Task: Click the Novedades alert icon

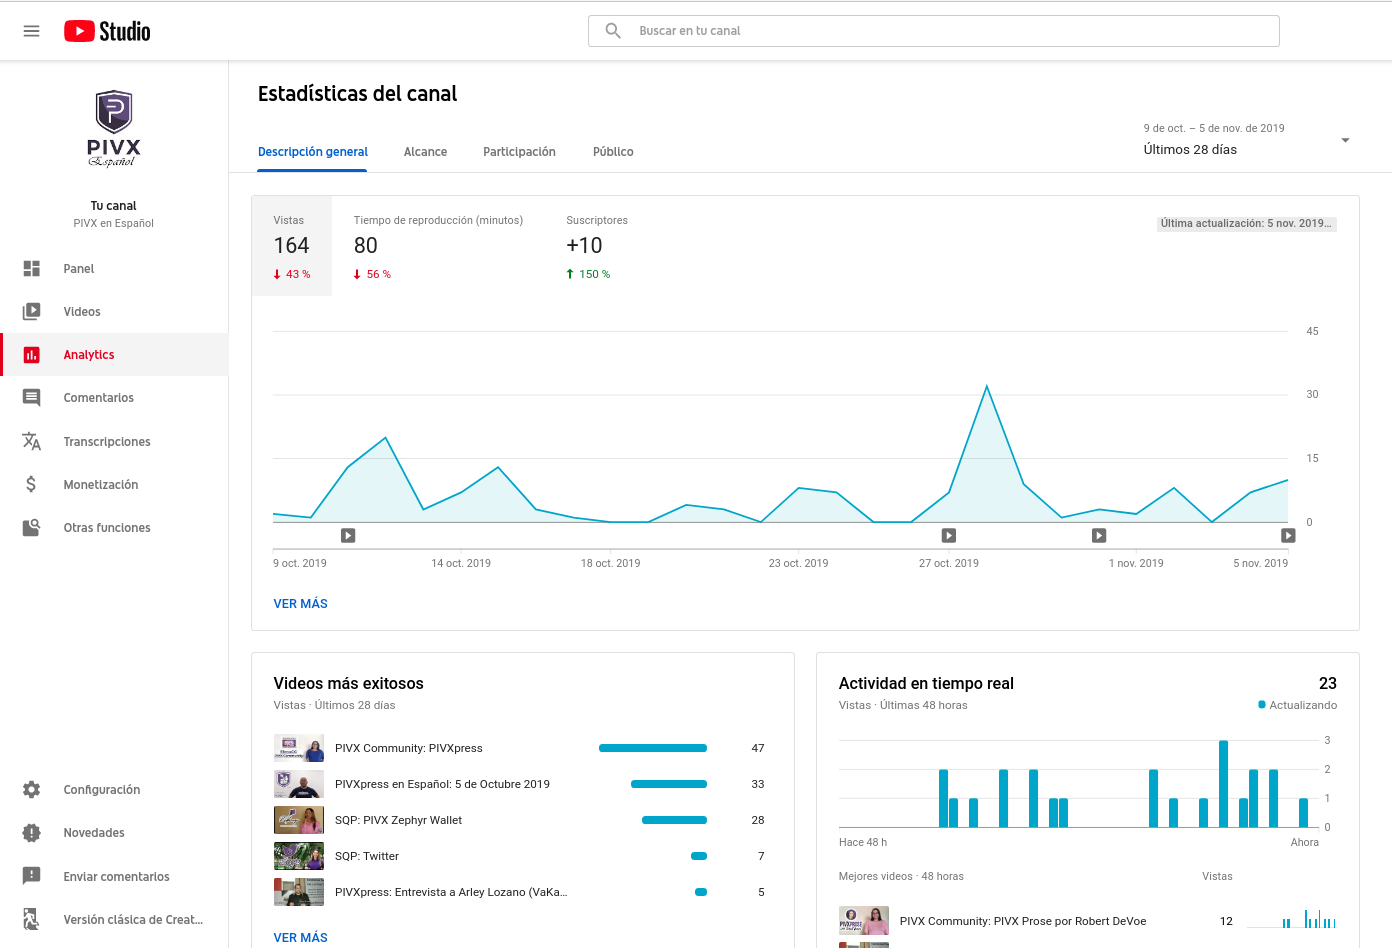Action: tap(32, 833)
